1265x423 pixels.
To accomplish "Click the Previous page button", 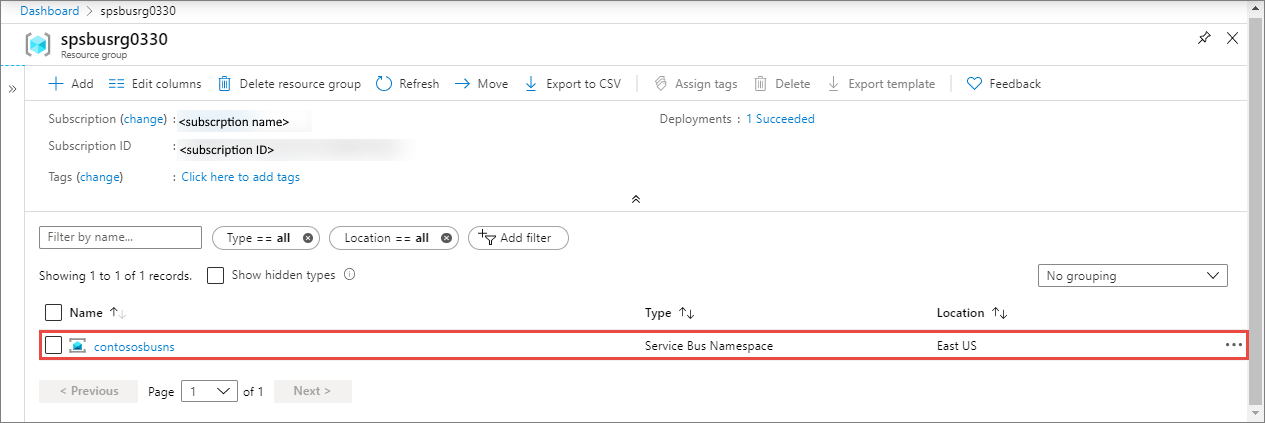I will (x=89, y=391).
